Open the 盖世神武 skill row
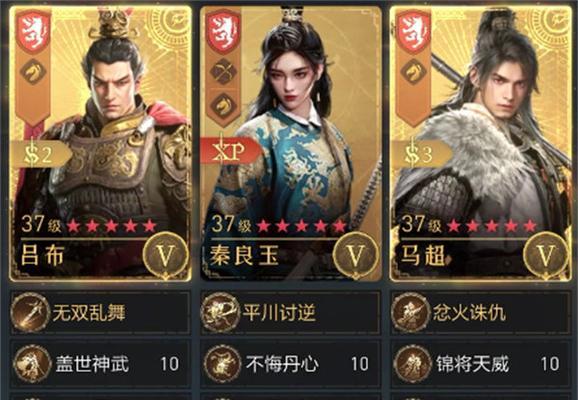The width and height of the screenshot is (578, 400). tap(101, 364)
